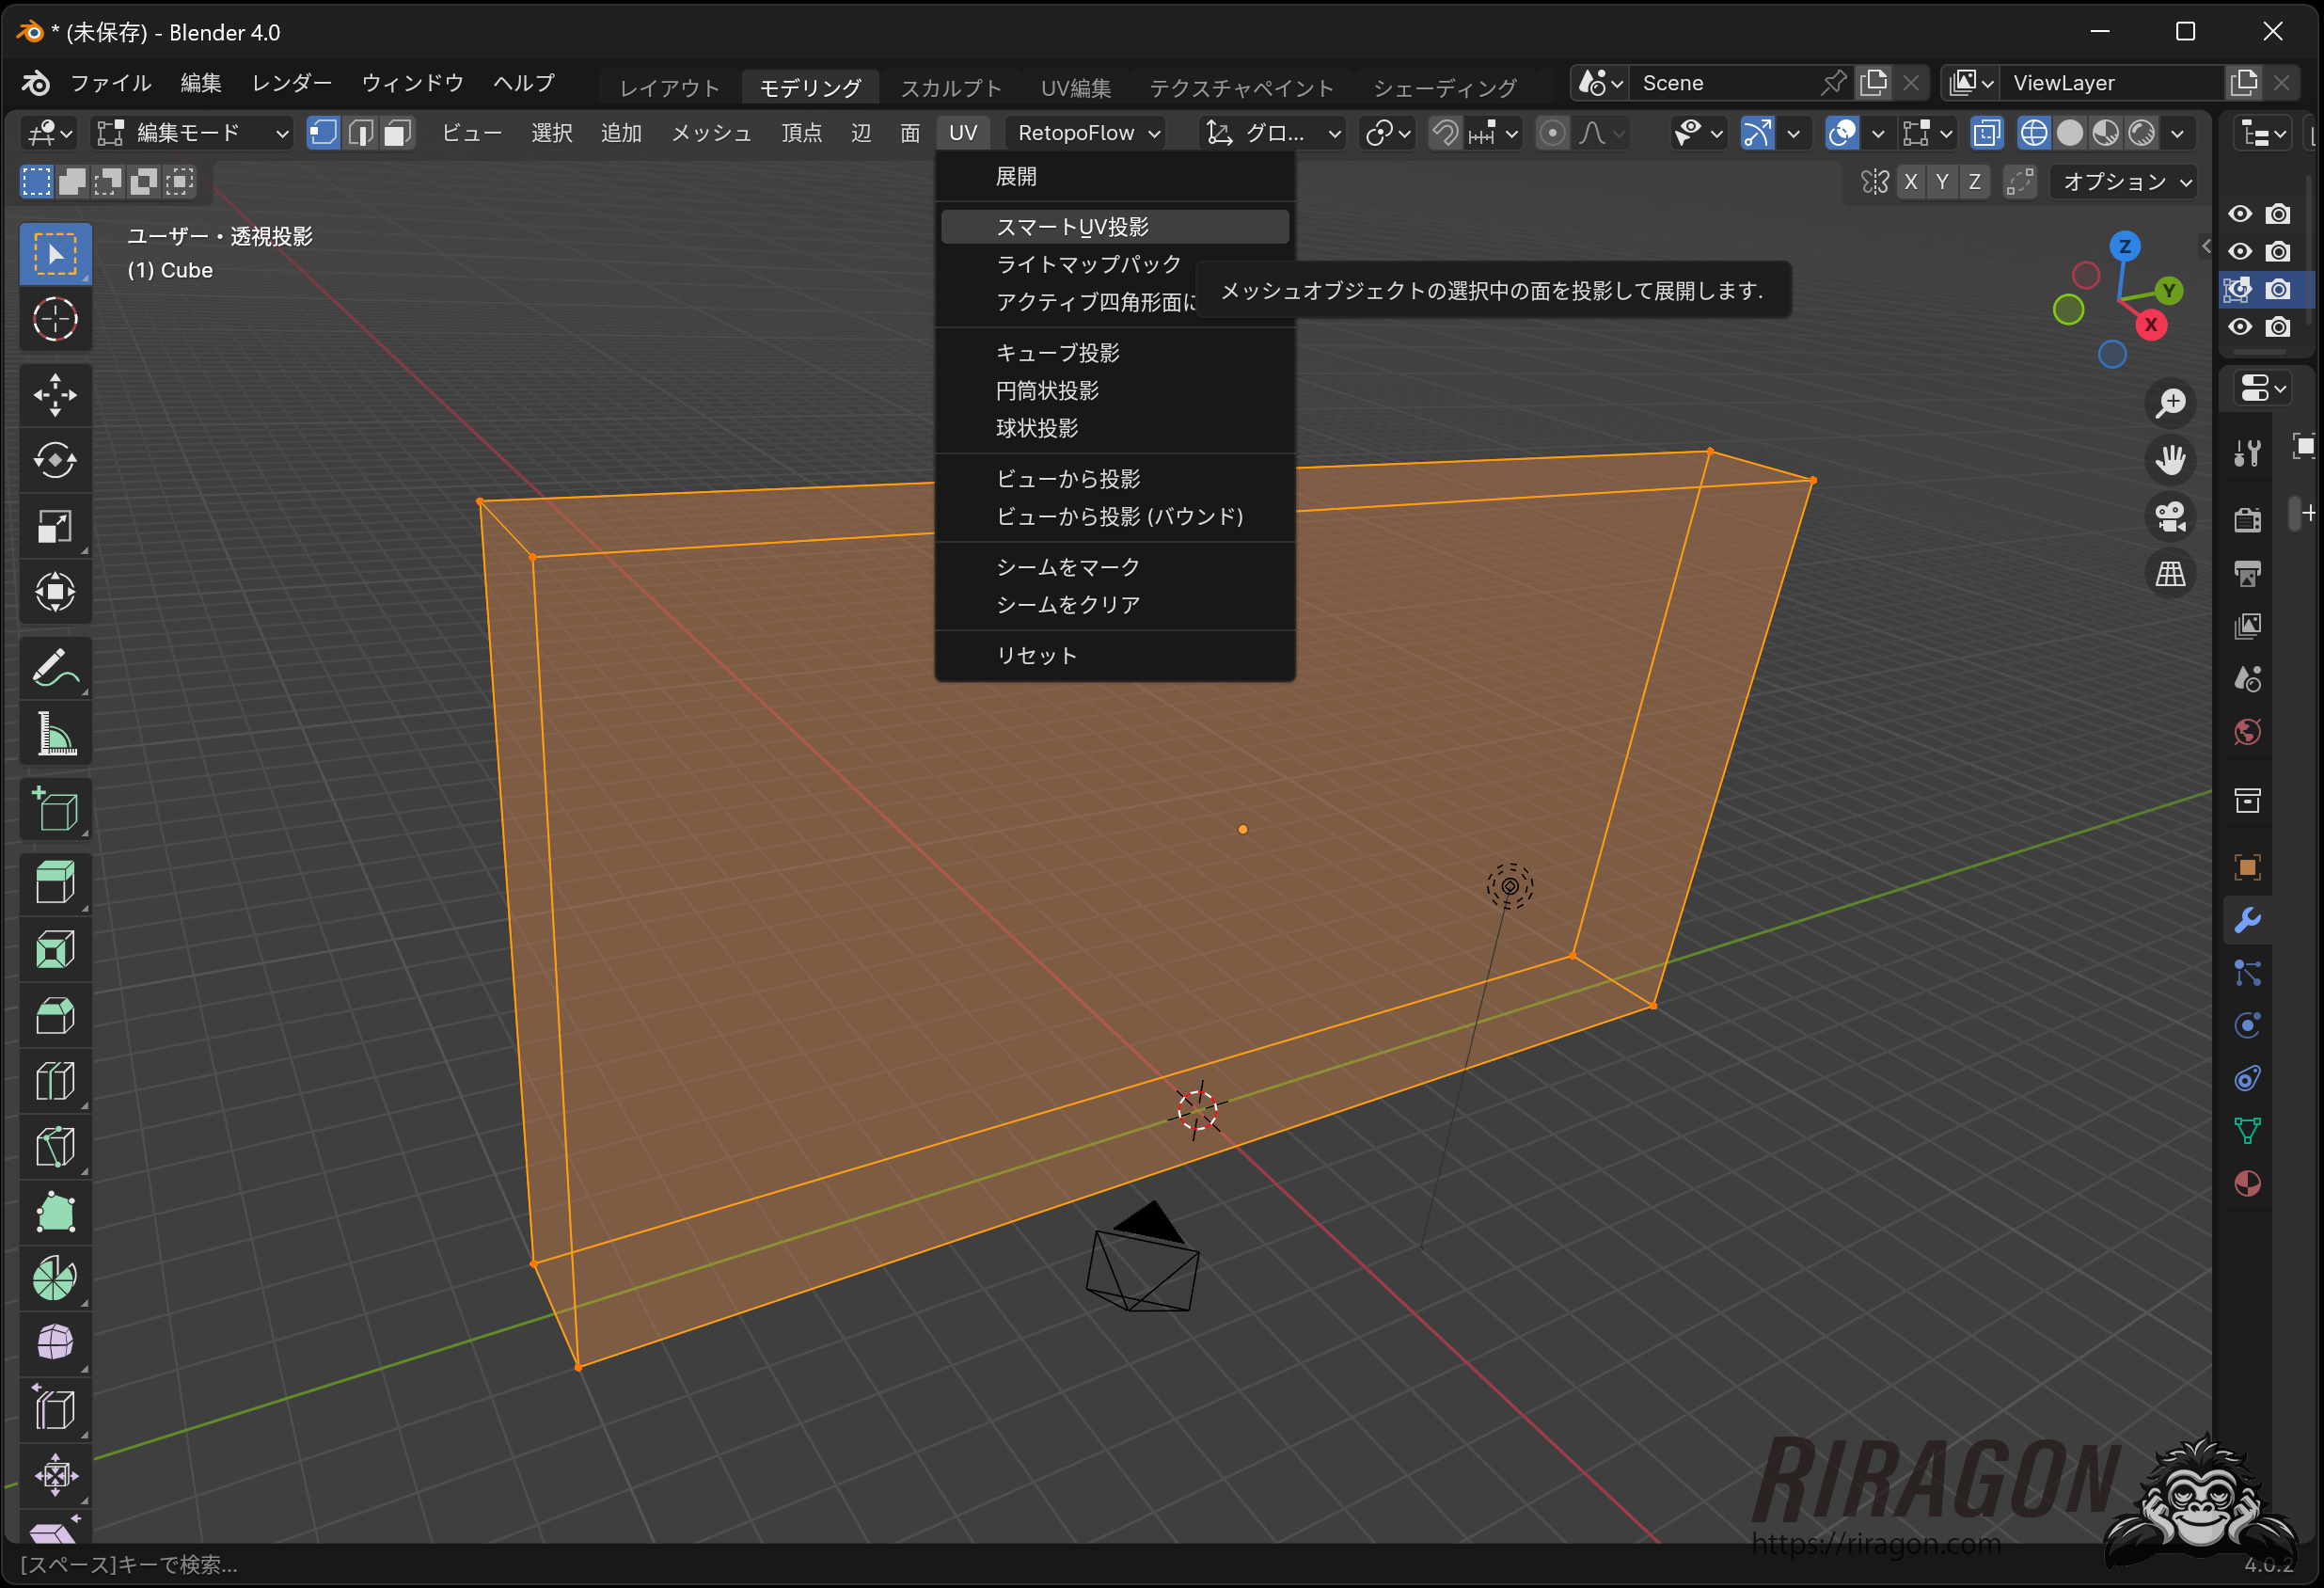Click the camera view icon in viewport
Viewport: 2324px width, 1588px height.
coord(2170,517)
